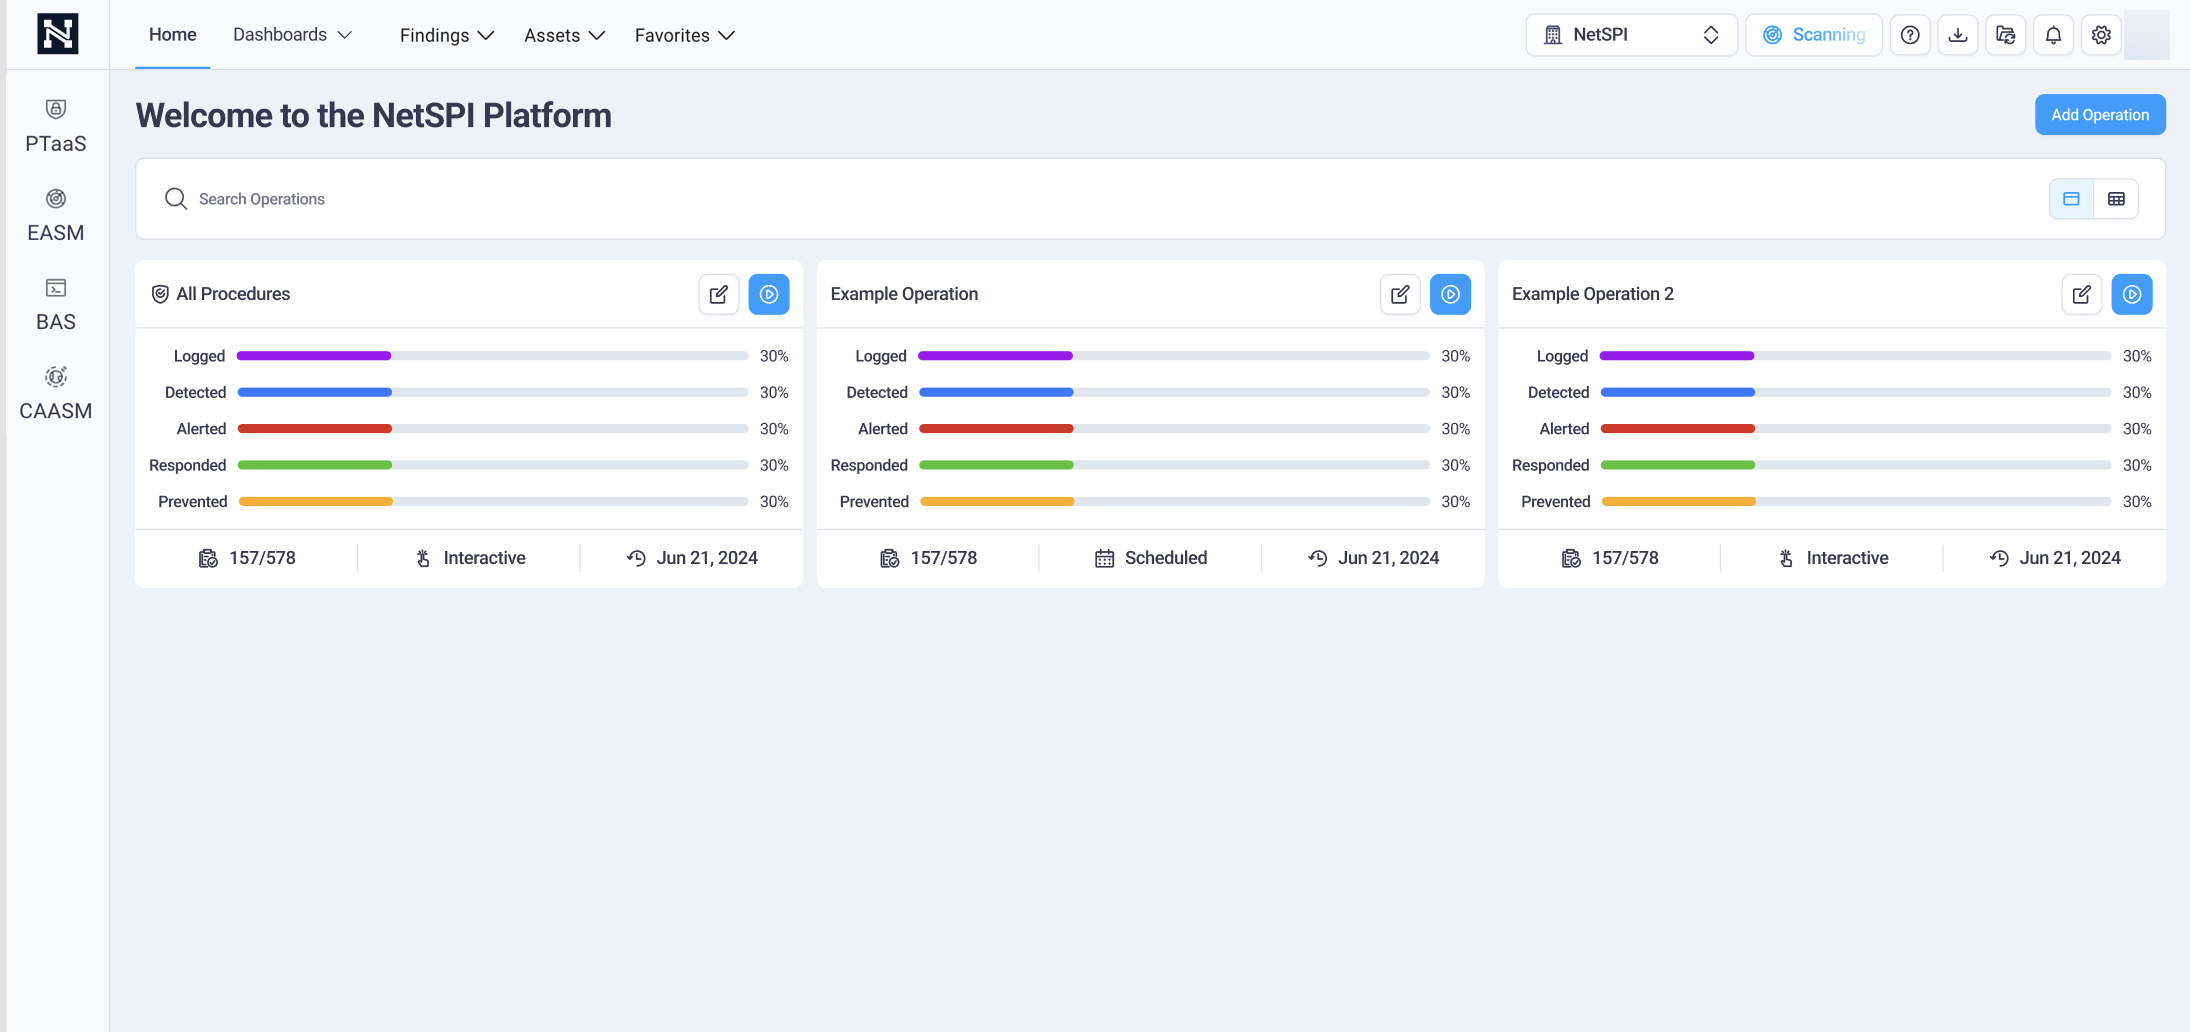Image resolution: width=2190 pixels, height=1032 pixels.
Task: Click Welcome to the NetSPI Platform heading
Action: (x=374, y=115)
